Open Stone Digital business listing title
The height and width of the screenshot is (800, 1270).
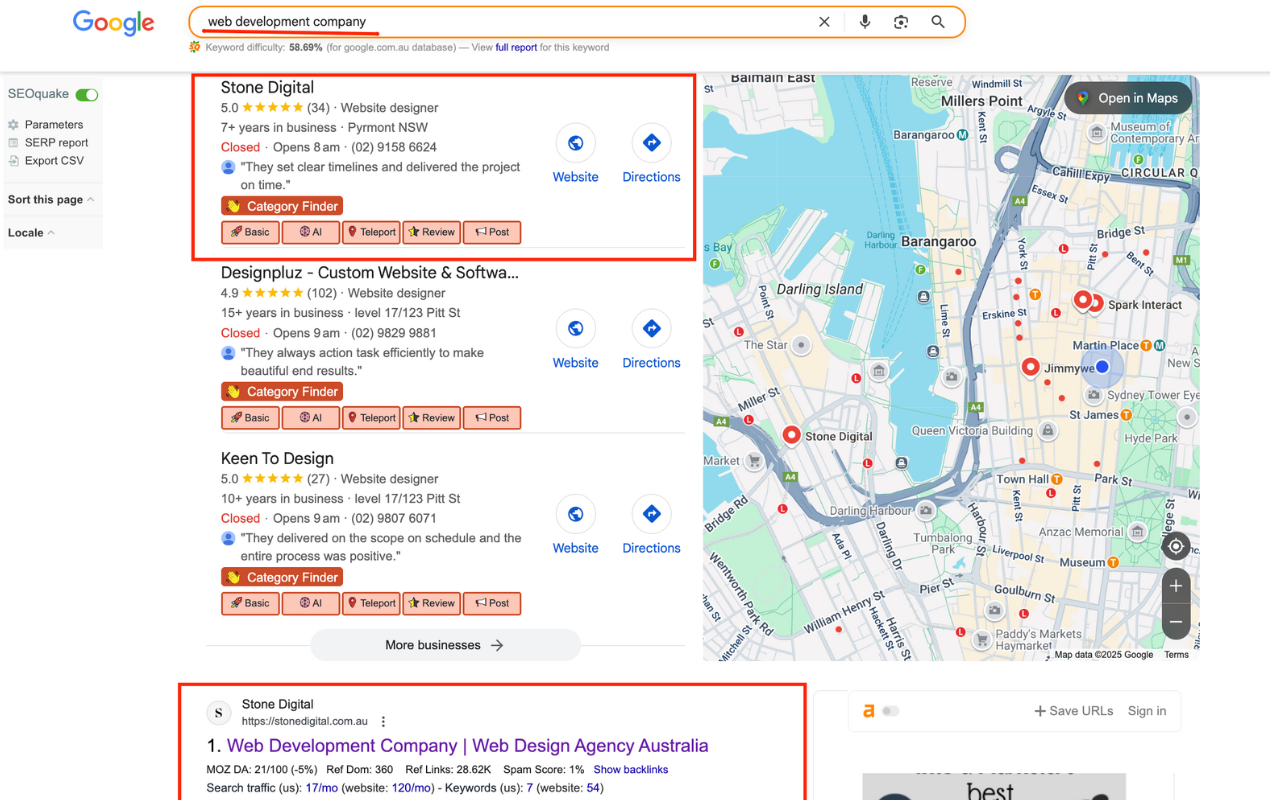[x=267, y=88]
